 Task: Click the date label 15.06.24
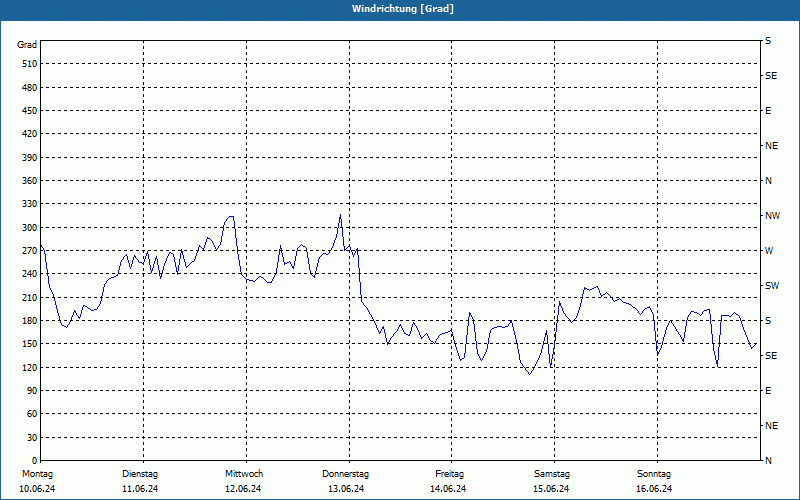(551, 489)
